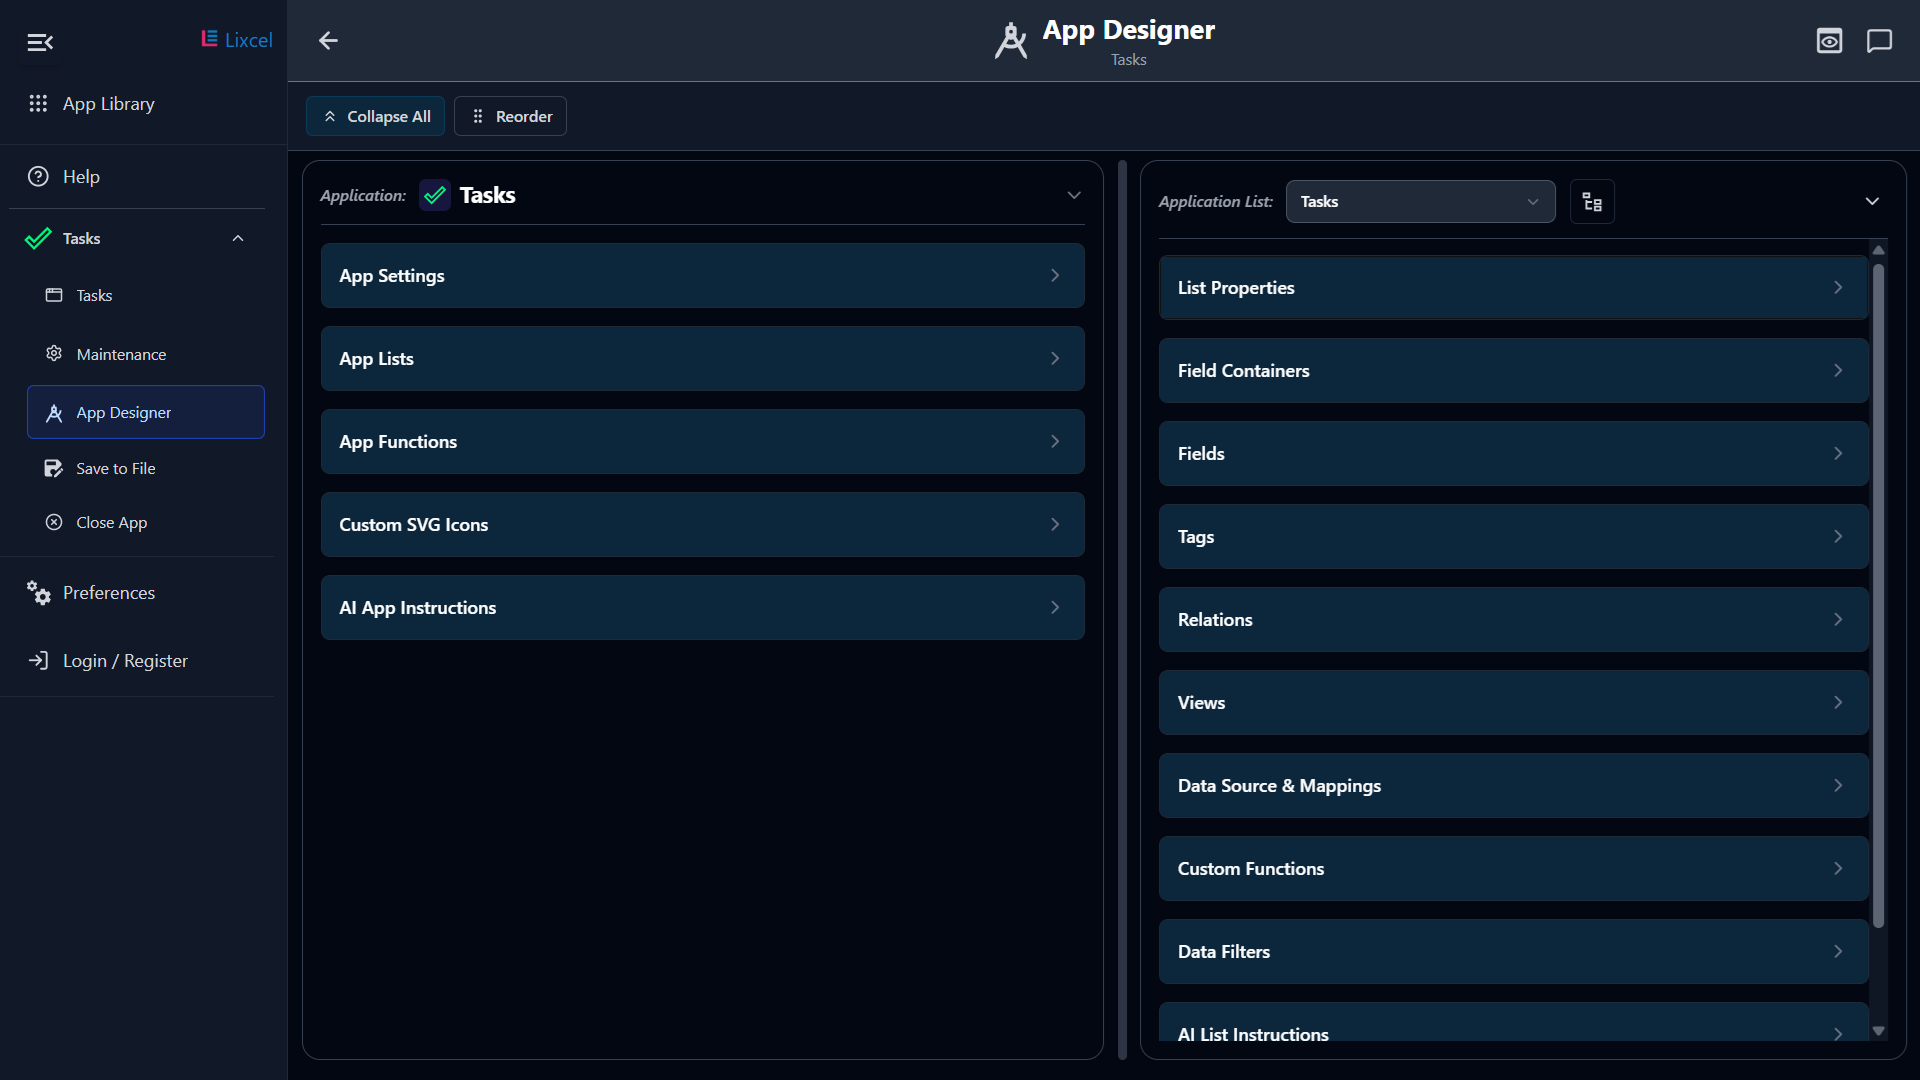Click the Help question mark icon
This screenshot has width=1920, height=1080.
[x=38, y=176]
